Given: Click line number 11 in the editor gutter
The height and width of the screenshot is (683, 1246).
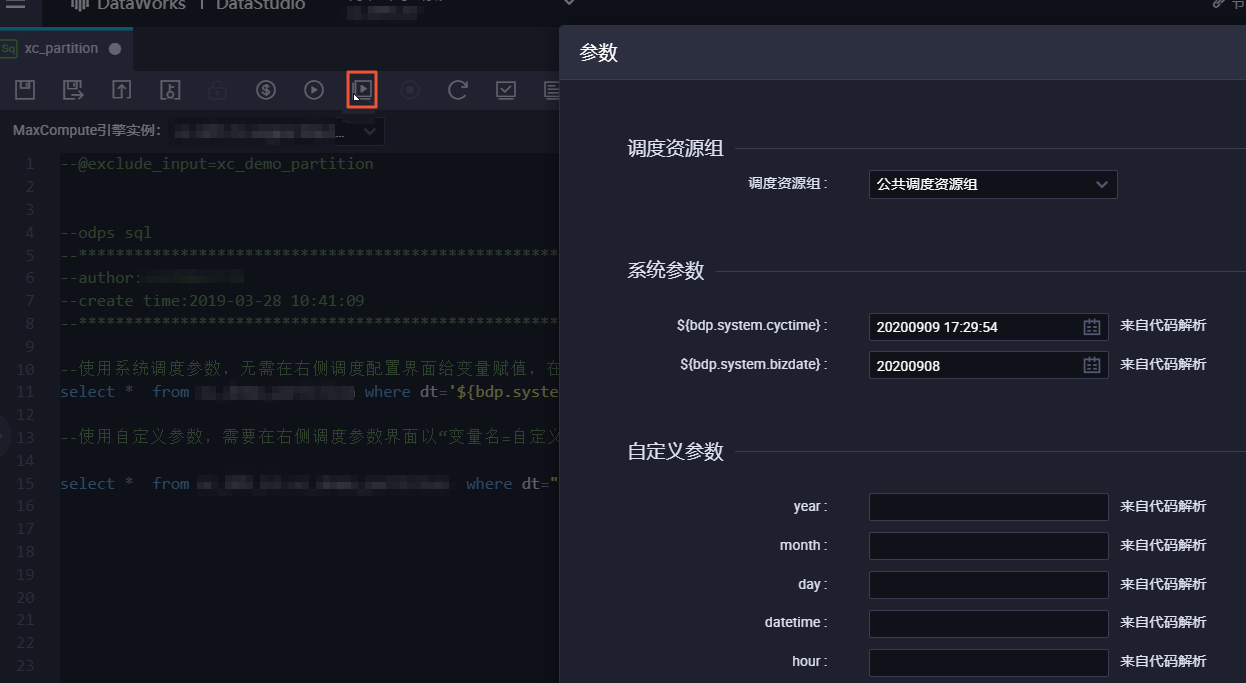Looking at the screenshot, I should [x=26, y=392].
